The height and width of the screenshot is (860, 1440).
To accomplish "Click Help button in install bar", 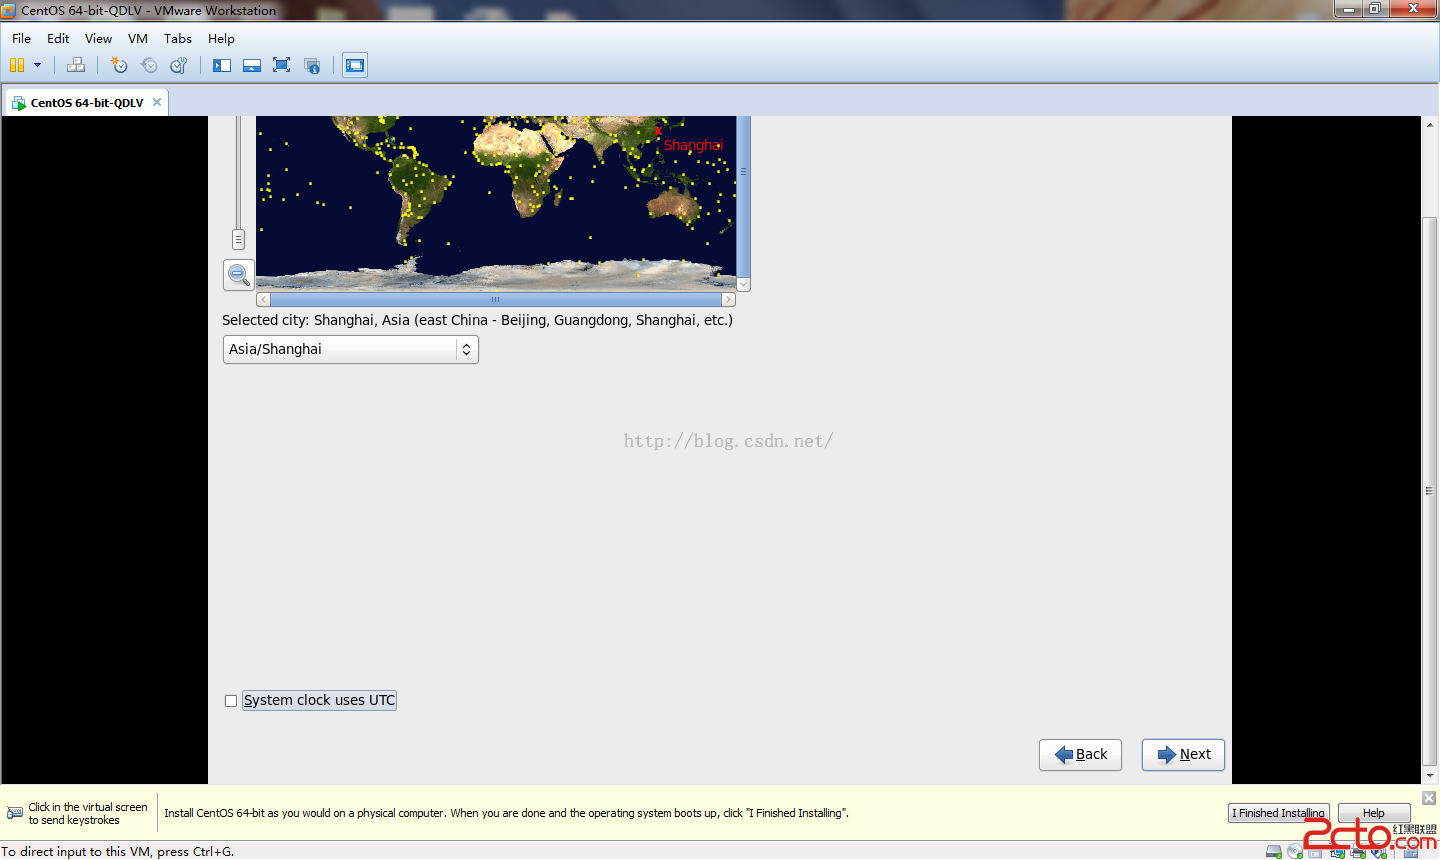I will [x=1374, y=813].
